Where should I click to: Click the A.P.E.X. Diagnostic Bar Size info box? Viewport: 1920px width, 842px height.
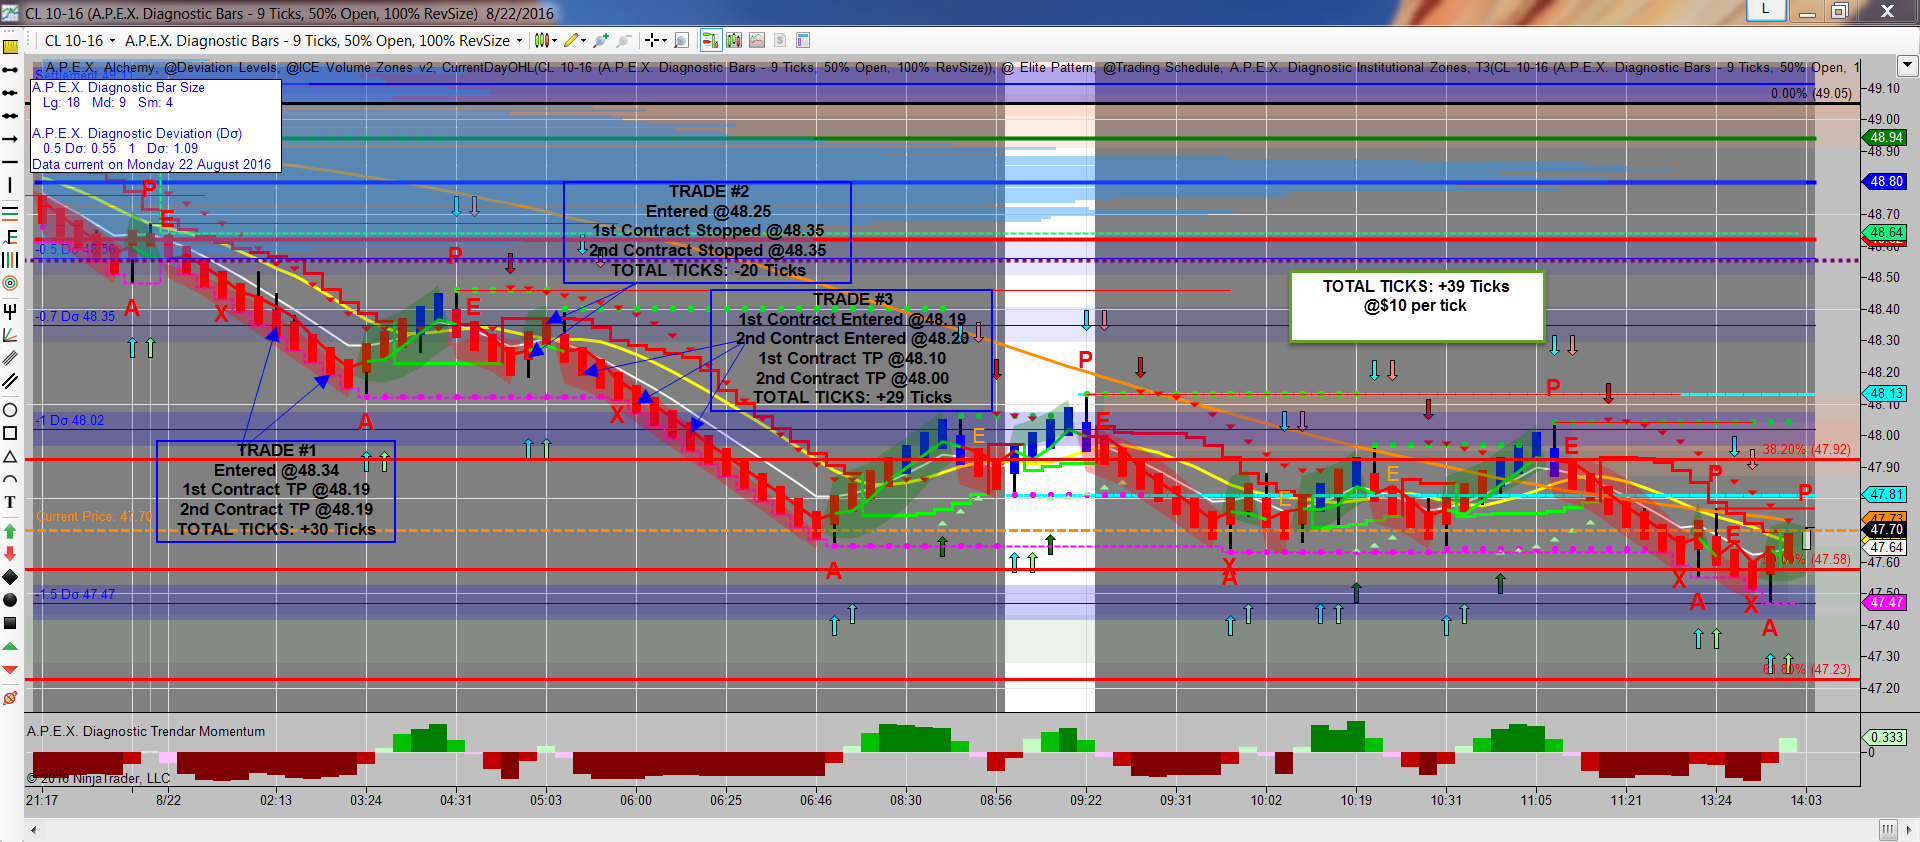click(x=156, y=126)
